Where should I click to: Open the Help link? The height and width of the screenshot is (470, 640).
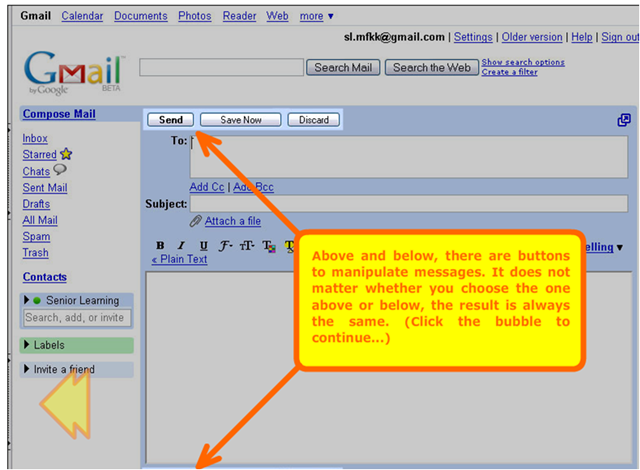click(582, 37)
